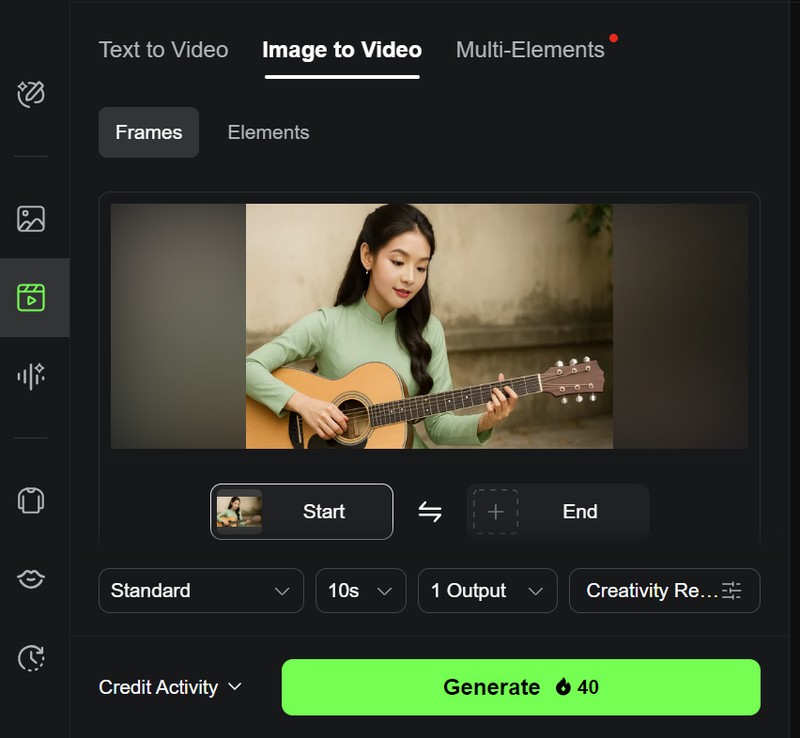The height and width of the screenshot is (738, 800).
Task: Switch to Elements mode
Action: [268, 133]
